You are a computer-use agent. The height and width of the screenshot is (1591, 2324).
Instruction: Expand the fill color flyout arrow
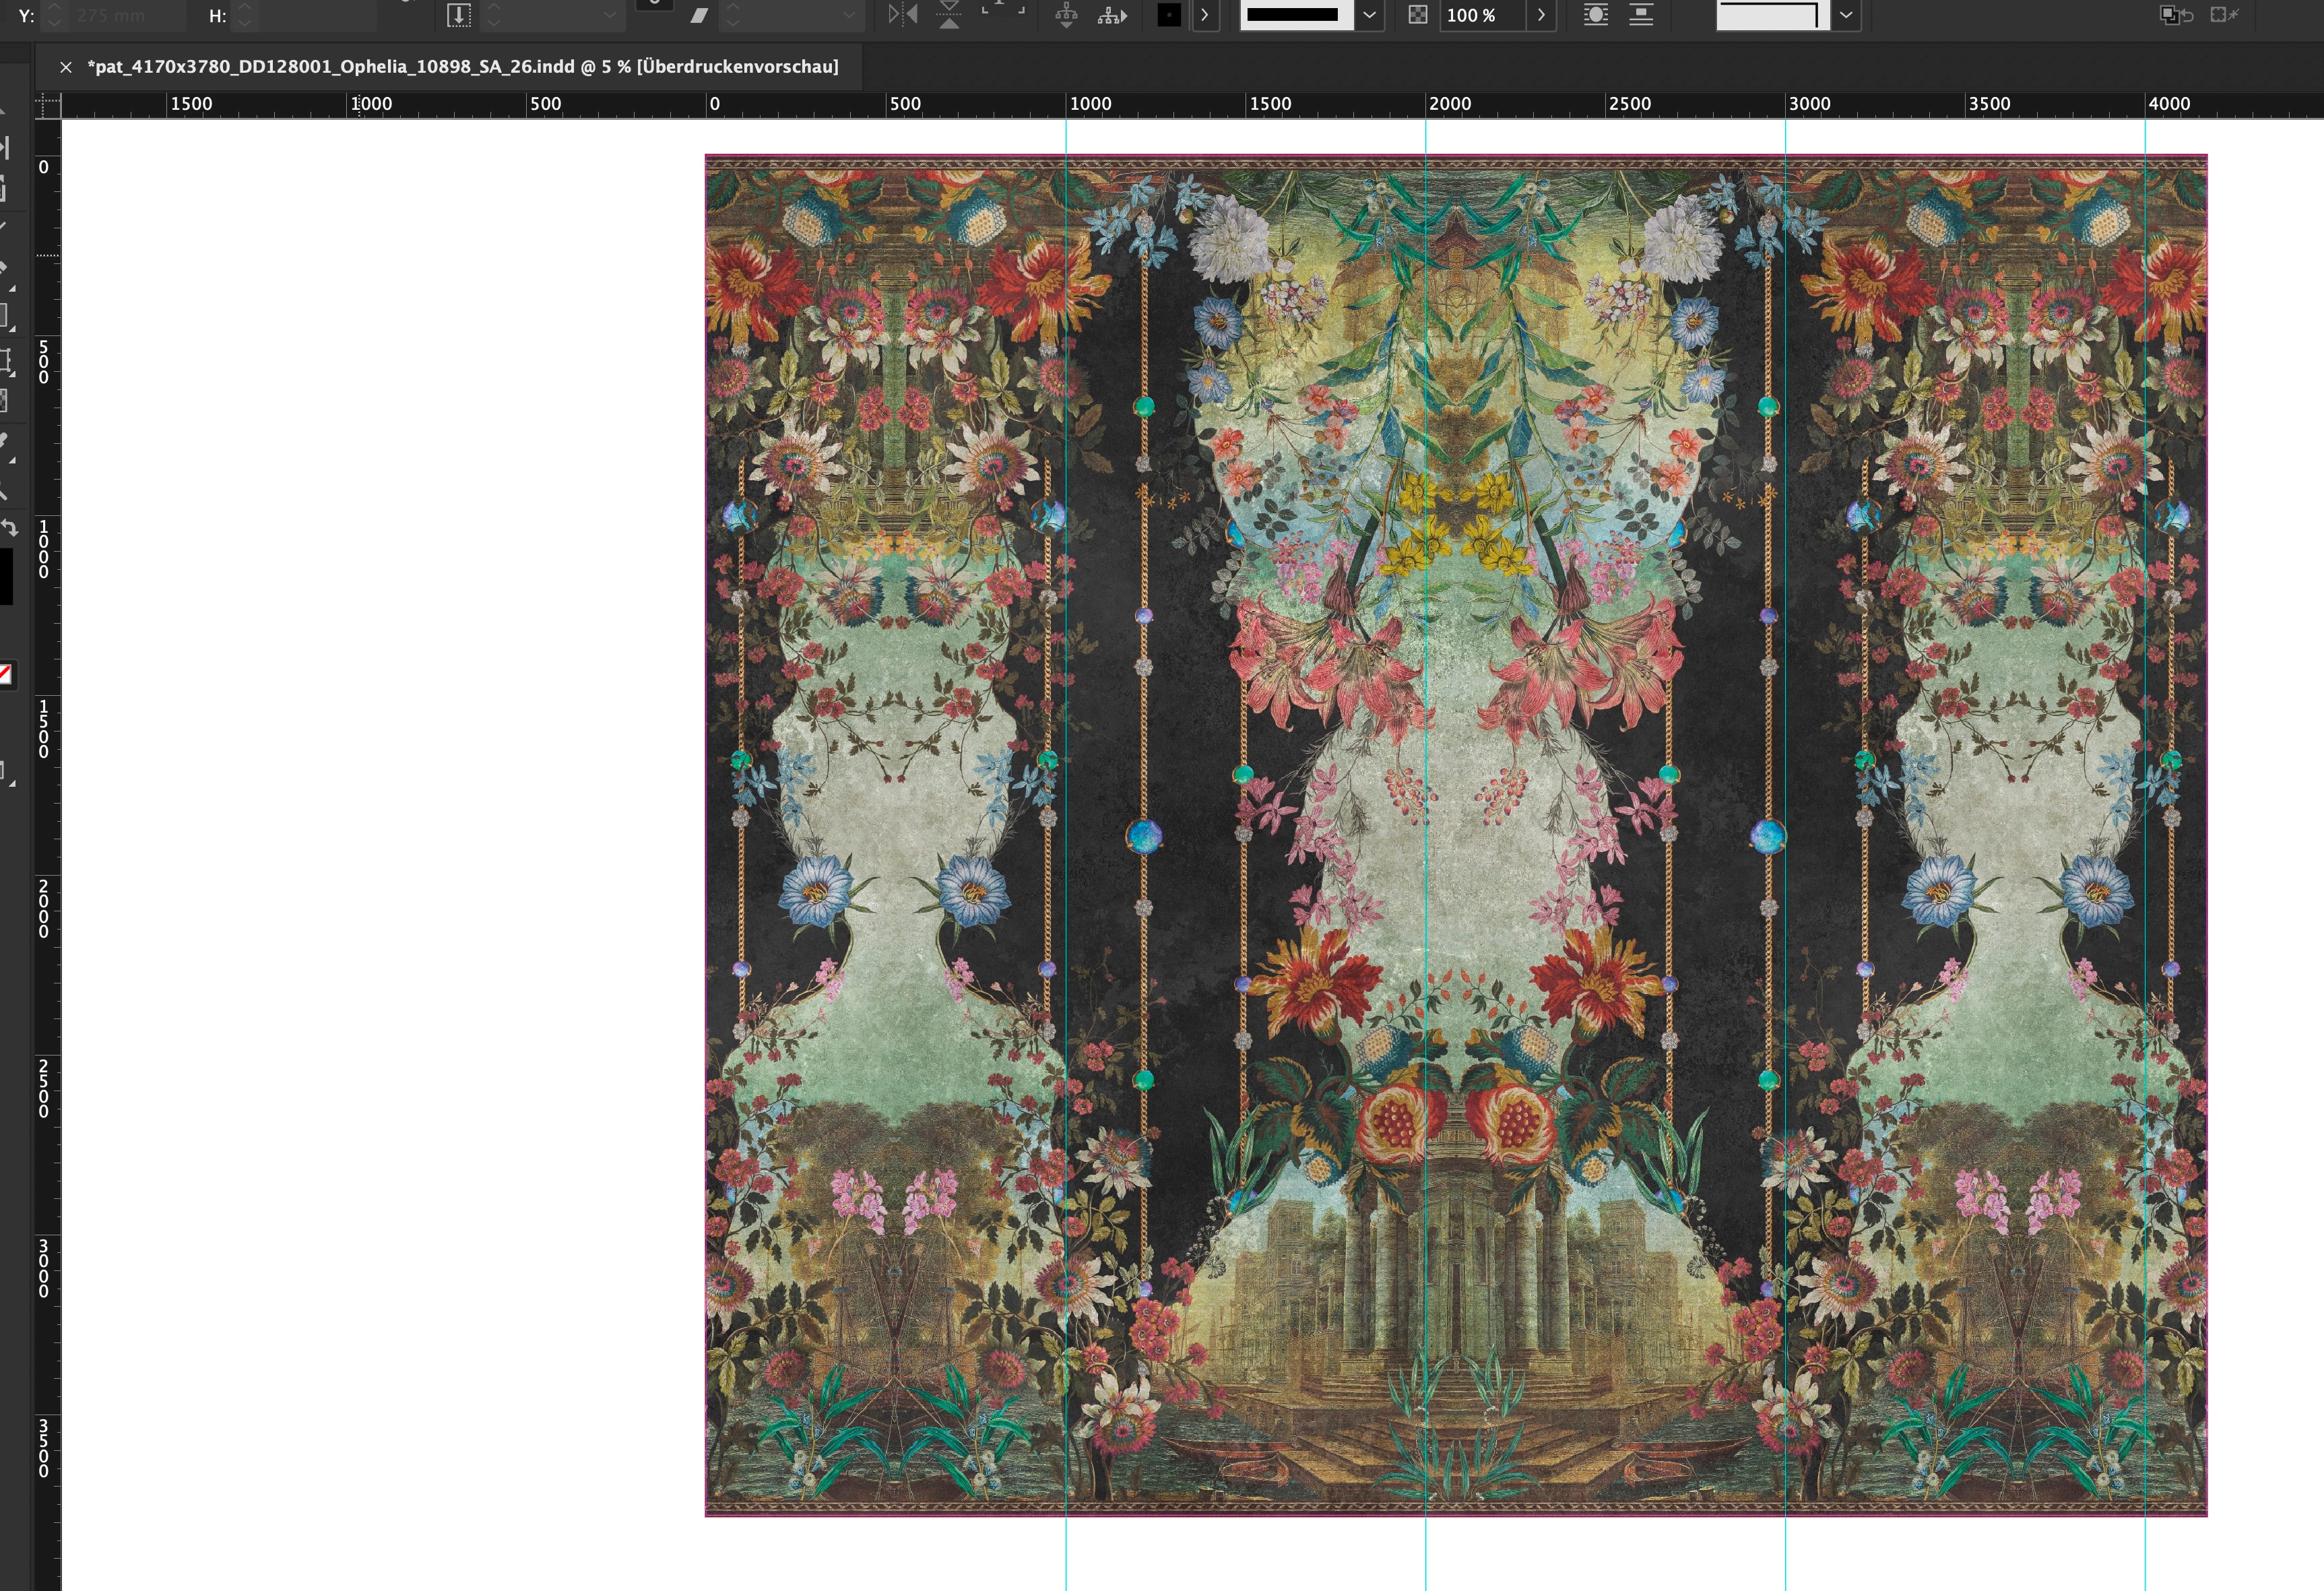pos(1205,15)
